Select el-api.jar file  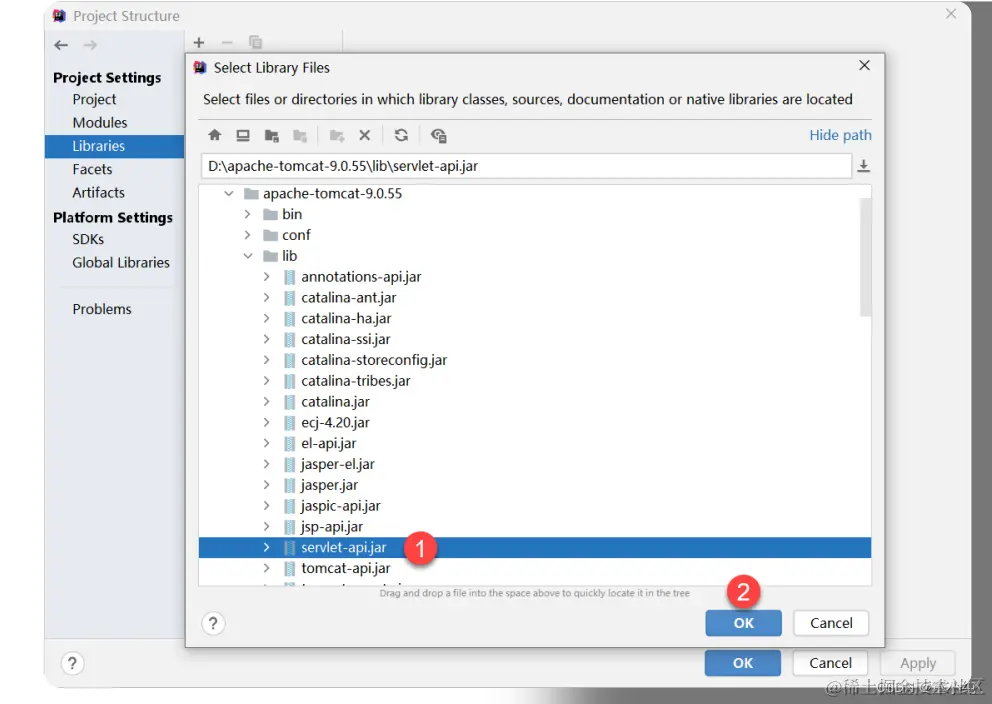[x=328, y=443]
